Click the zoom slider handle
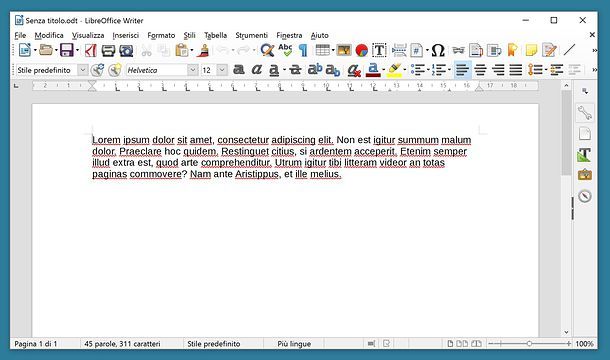Viewport: 610px width, 360px height. [529, 344]
